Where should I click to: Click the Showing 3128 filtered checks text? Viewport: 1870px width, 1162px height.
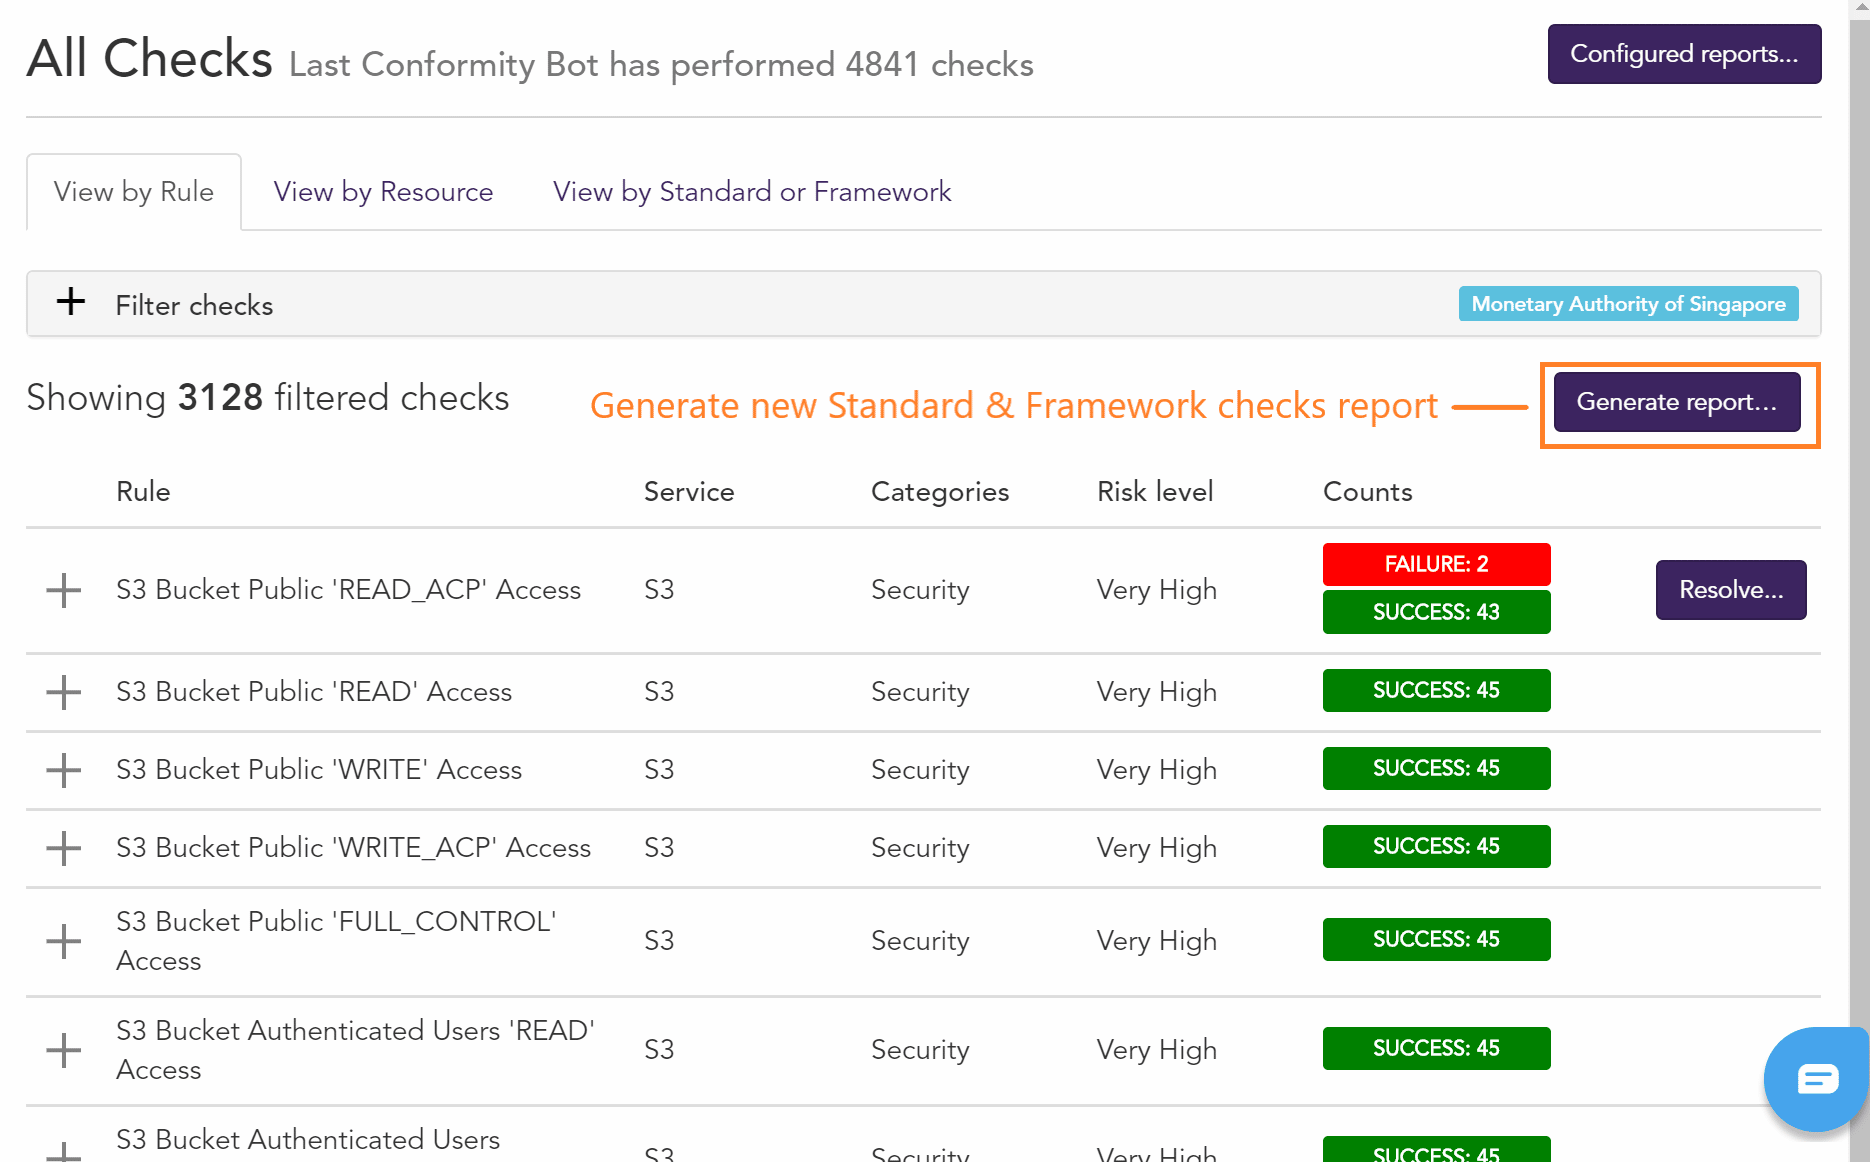click(268, 398)
